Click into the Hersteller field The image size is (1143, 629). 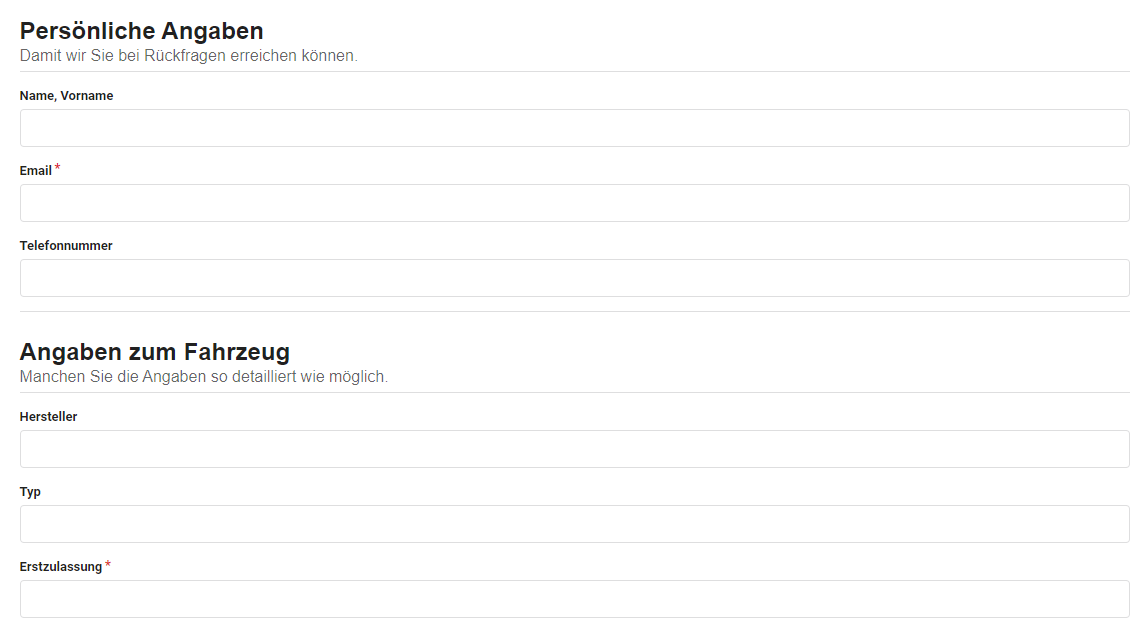(x=574, y=449)
